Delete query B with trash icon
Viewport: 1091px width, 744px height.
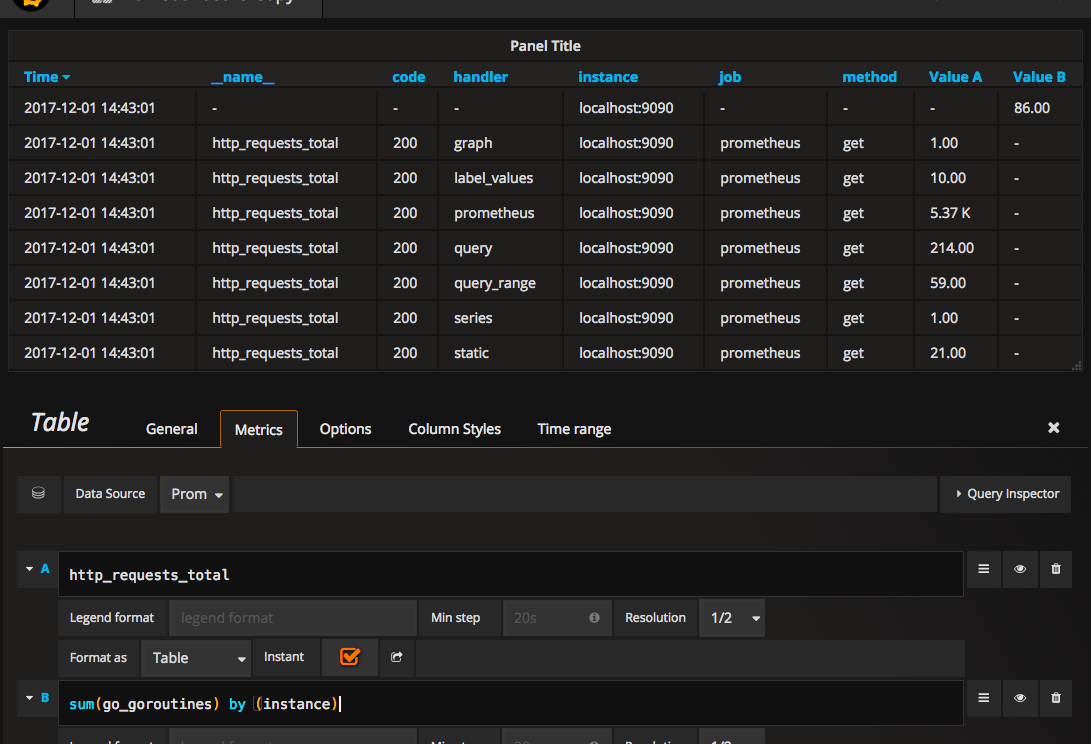pos(1056,698)
